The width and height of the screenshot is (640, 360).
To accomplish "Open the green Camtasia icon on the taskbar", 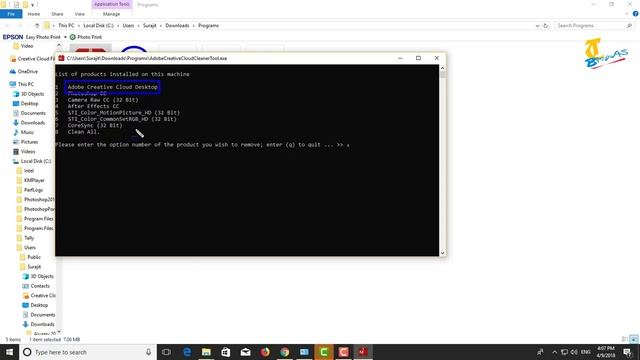I will pos(324,352).
